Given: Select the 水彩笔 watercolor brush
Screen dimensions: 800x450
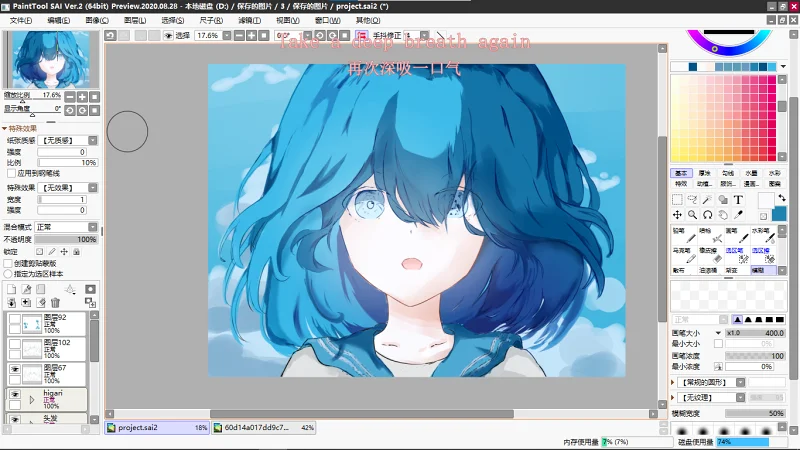Looking at the screenshot, I should tap(764, 235).
